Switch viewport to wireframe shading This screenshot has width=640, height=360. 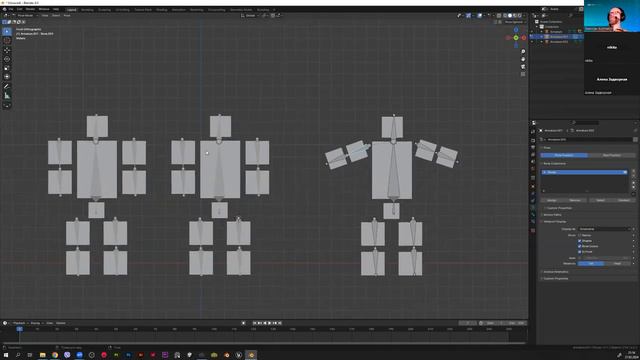coord(504,16)
